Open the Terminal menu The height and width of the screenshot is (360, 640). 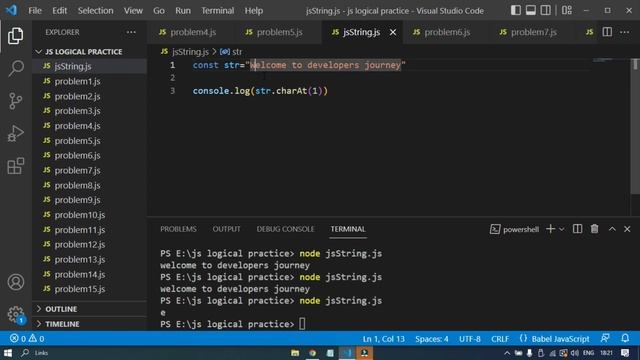tap(218, 11)
